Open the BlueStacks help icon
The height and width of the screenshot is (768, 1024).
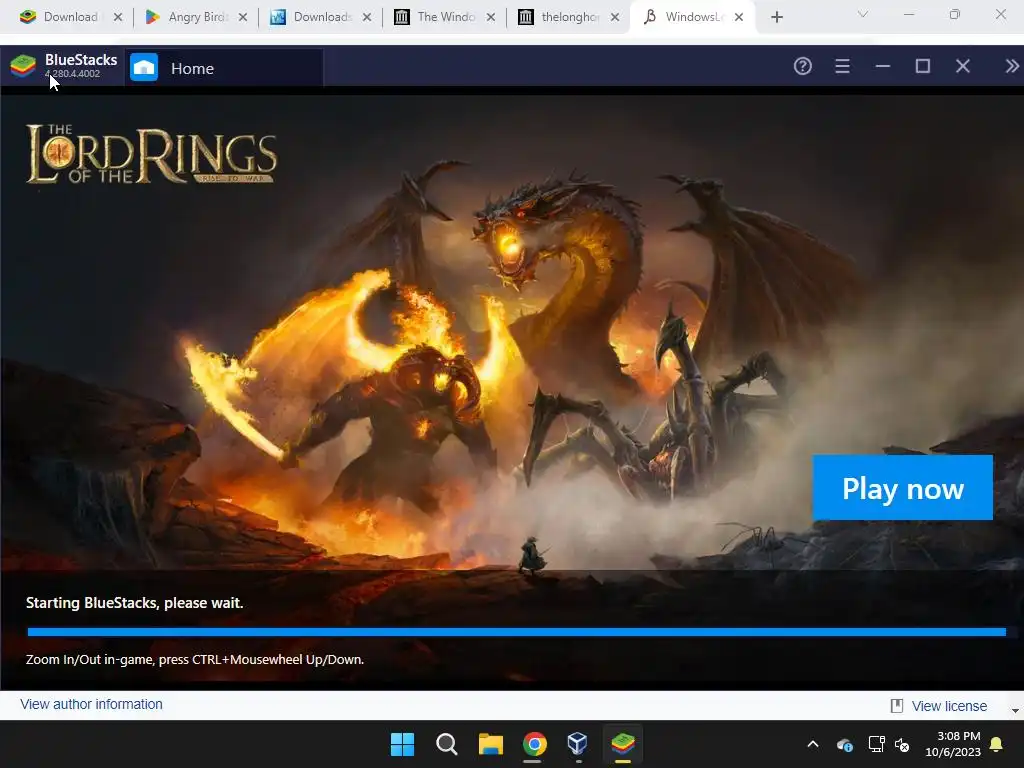coord(803,66)
